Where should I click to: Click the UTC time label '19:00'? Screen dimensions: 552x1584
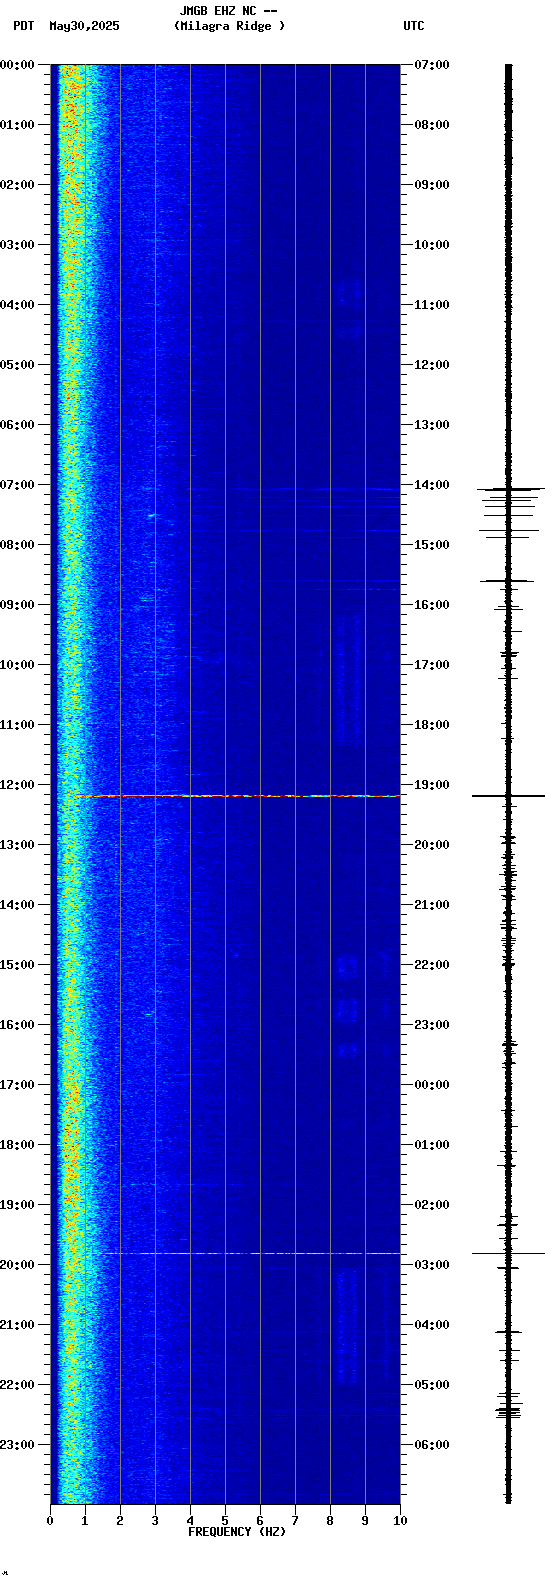[432, 785]
